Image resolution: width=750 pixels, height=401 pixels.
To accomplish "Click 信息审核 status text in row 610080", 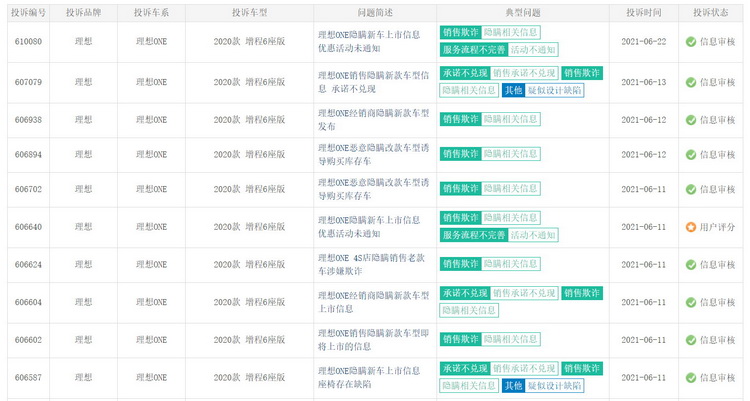I will tap(717, 42).
